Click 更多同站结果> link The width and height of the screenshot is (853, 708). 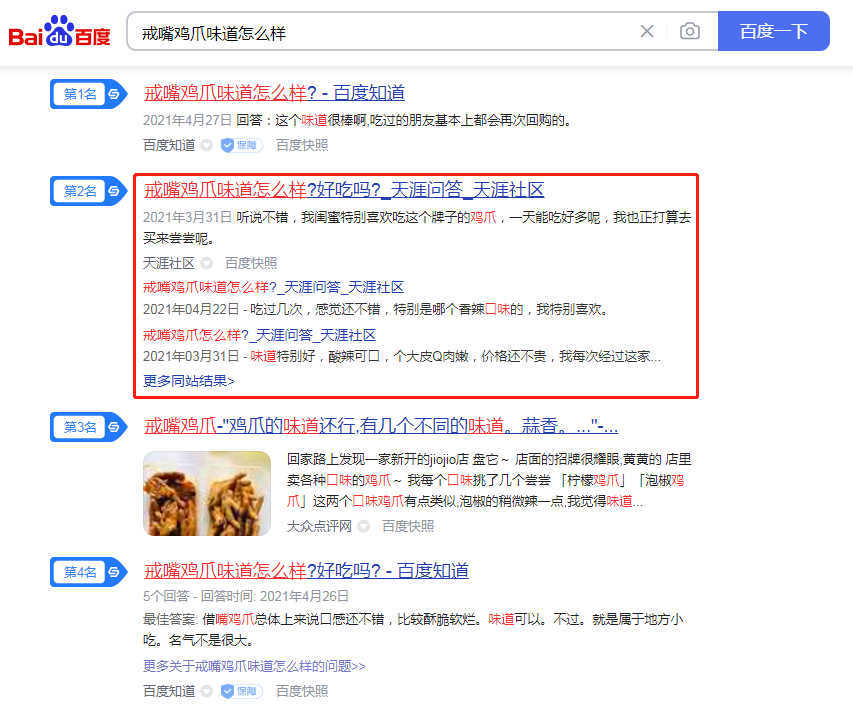189,381
